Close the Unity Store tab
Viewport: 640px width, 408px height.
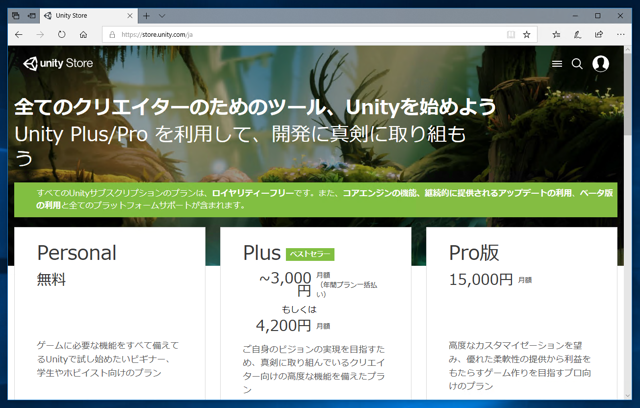click(130, 16)
